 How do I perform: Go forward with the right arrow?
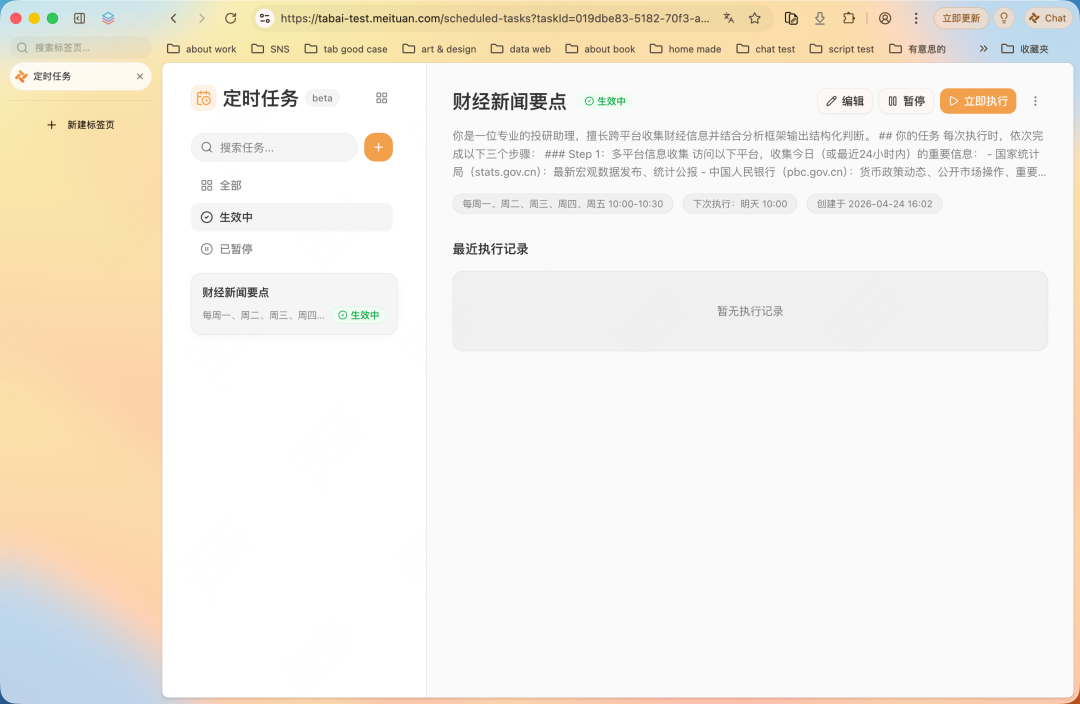pos(202,19)
